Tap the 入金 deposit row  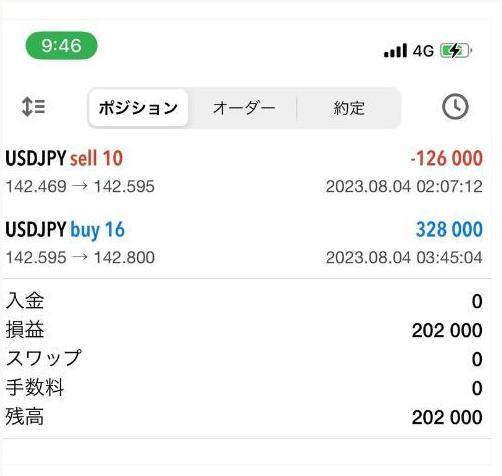click(x=244, y=301)
